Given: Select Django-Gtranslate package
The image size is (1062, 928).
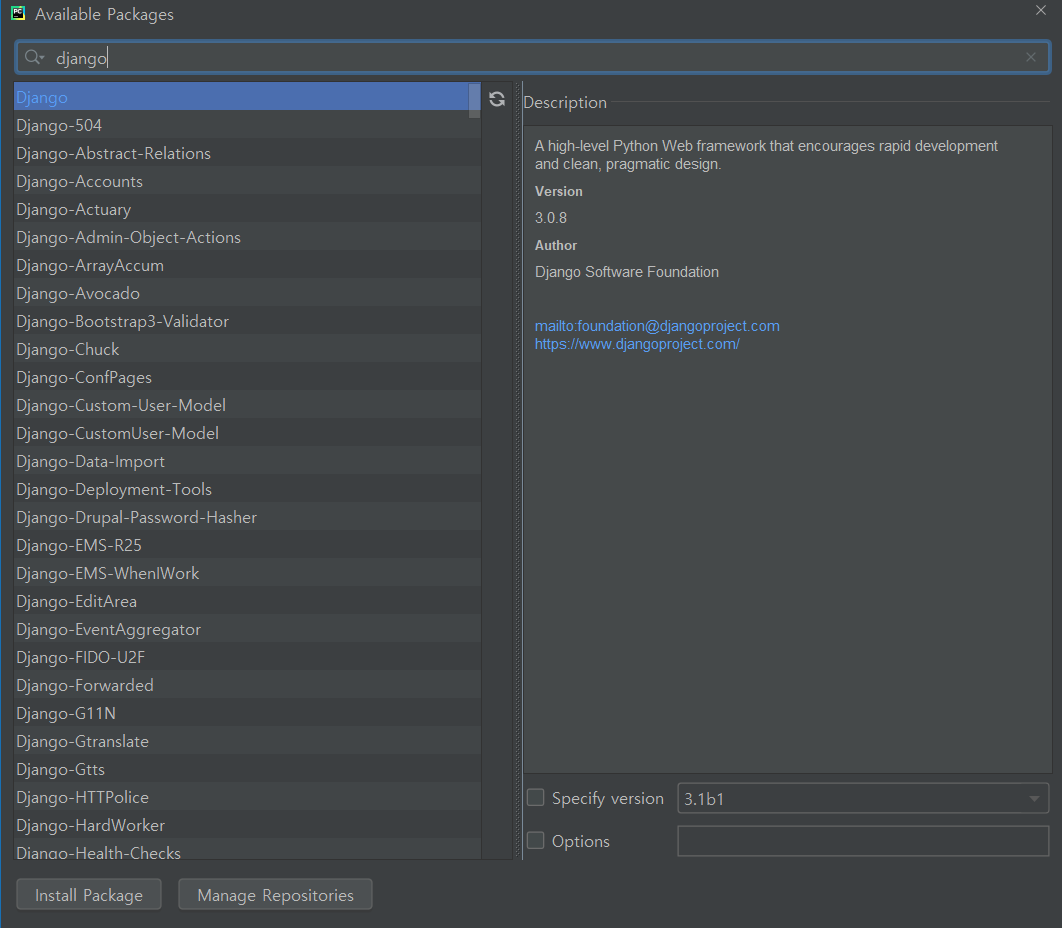Looking at the screenshot, I should coord(247,741).
